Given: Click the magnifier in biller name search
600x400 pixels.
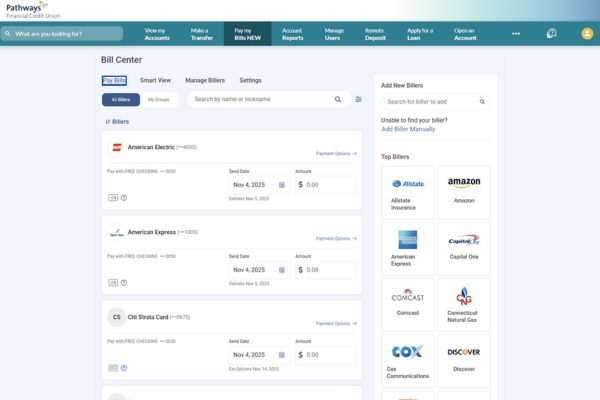Looking at the screenshot, I should coord(338,99).
